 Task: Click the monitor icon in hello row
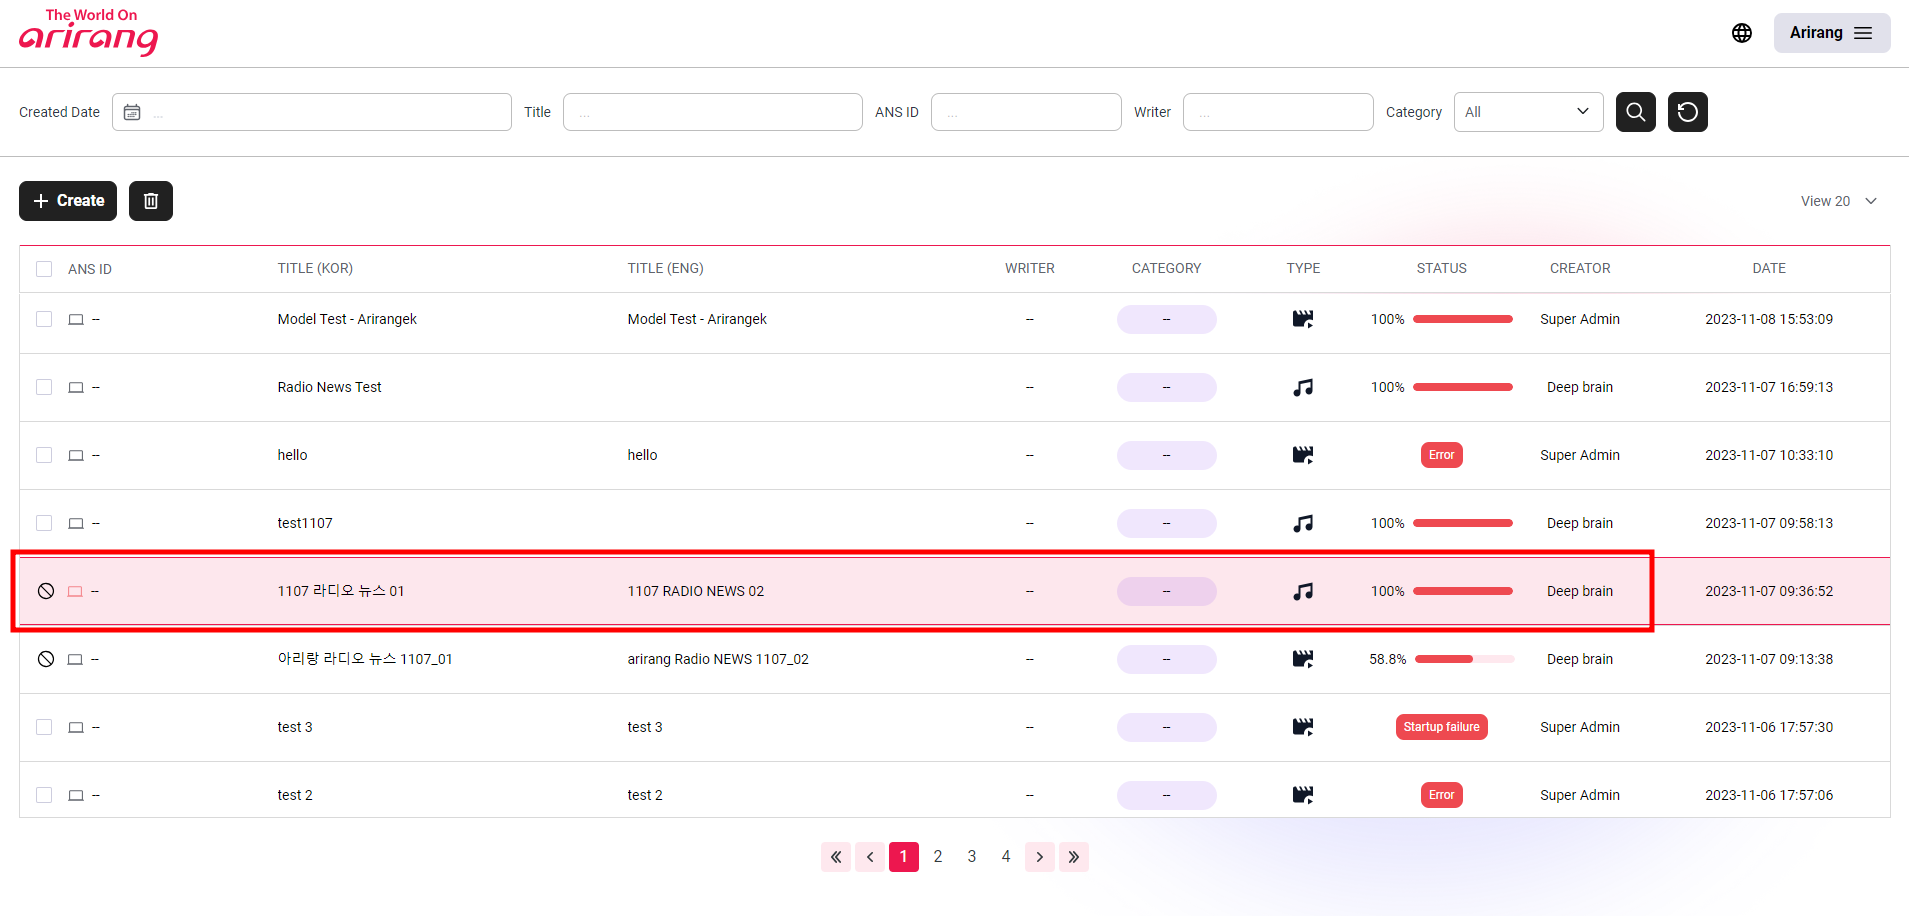pyautogui.click(x=76, y=455)
